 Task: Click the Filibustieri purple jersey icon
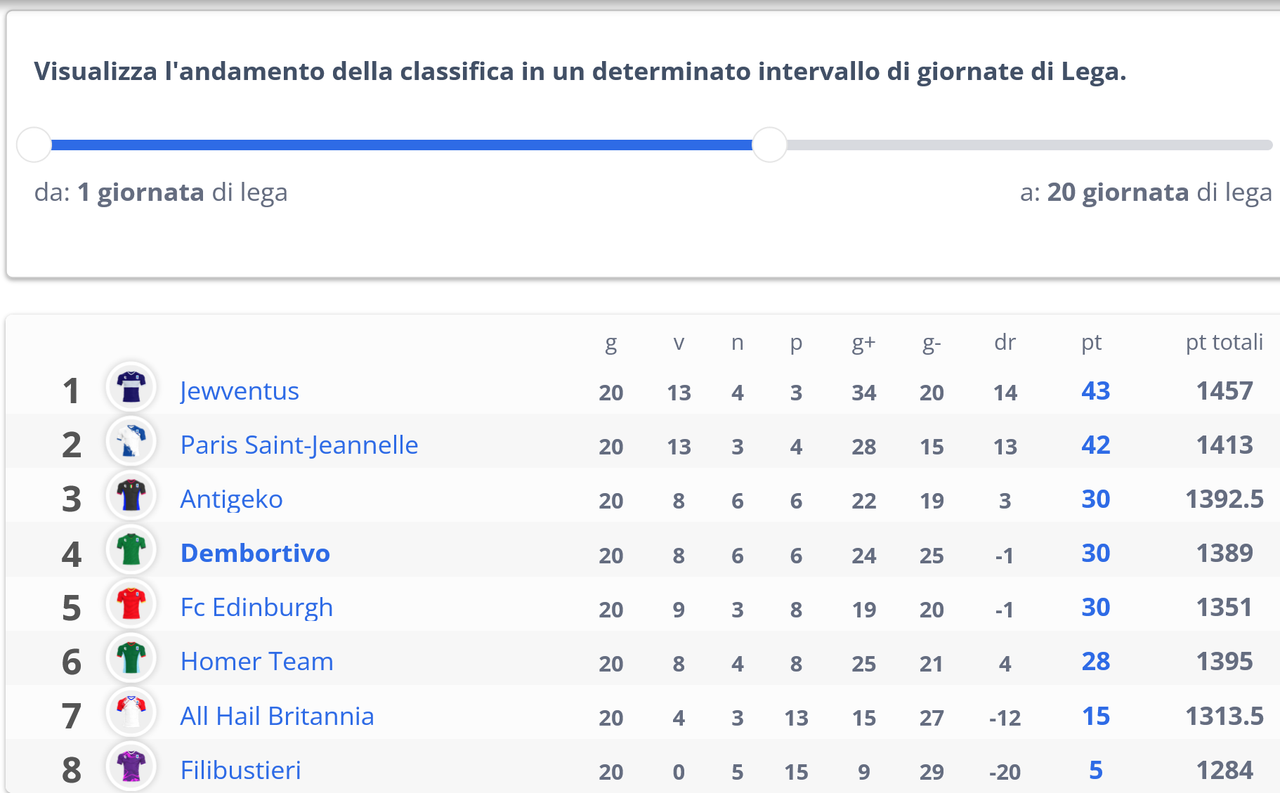[x=131, y=767]
